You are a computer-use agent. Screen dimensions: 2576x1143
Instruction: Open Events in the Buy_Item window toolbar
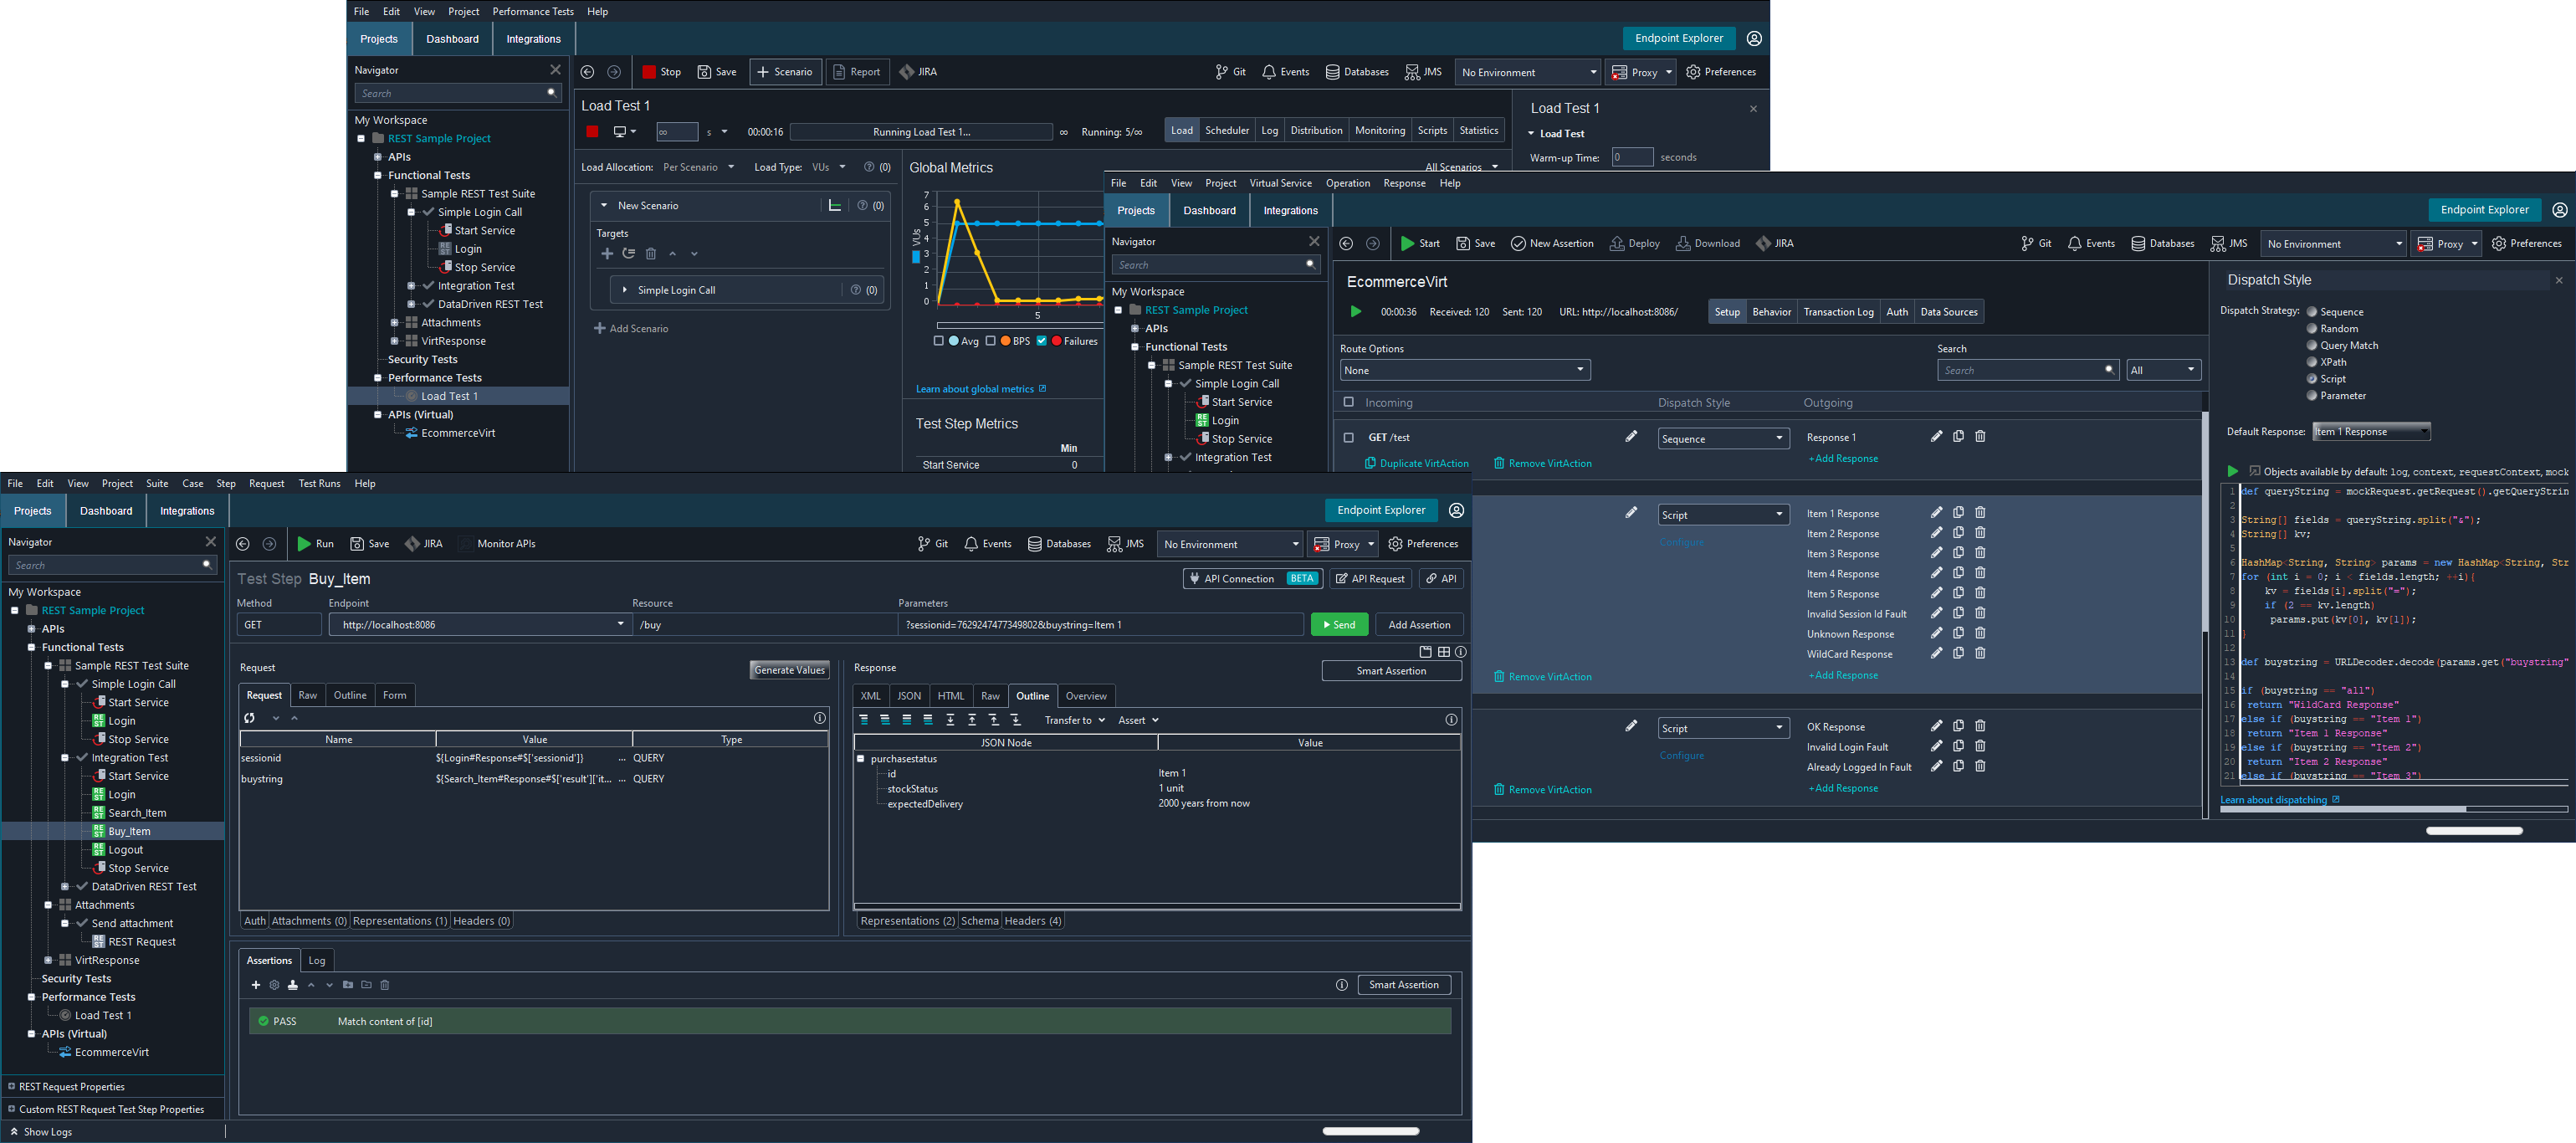coord(987,544)
